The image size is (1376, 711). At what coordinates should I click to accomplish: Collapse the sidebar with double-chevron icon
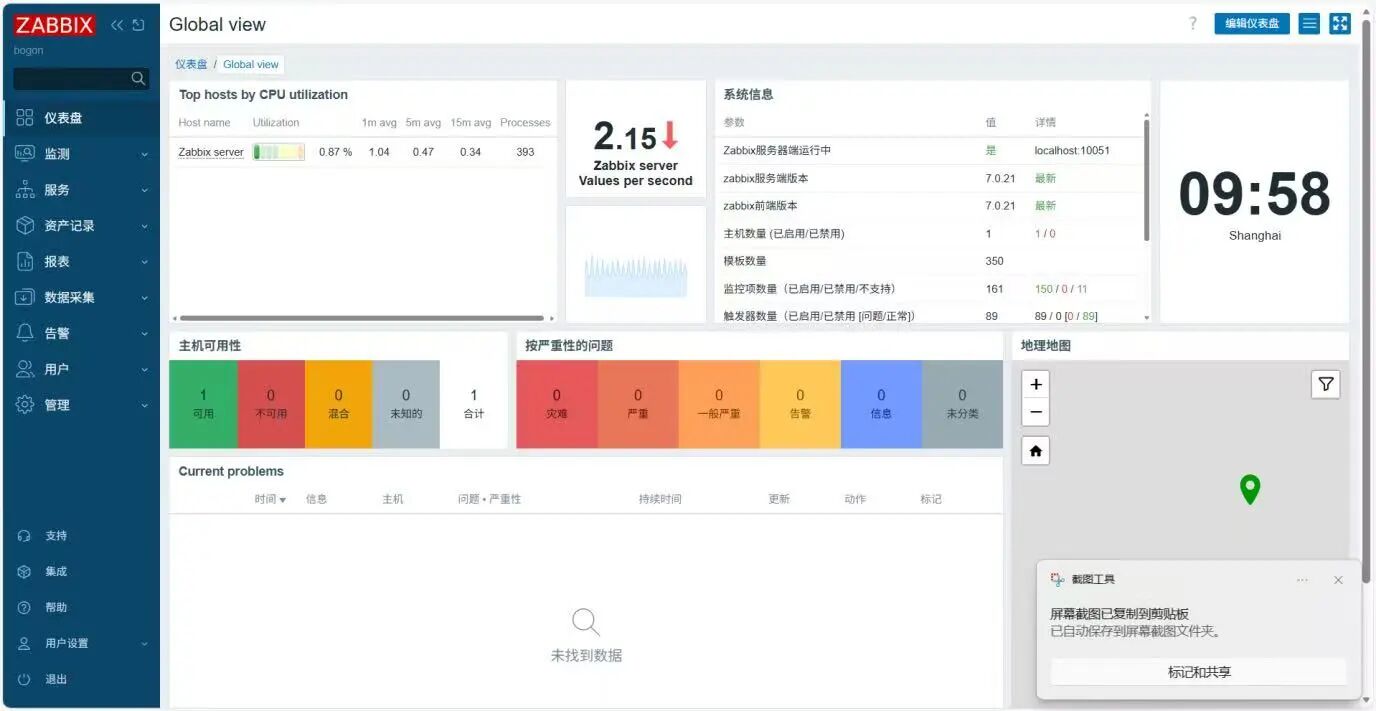pos(117,25)
